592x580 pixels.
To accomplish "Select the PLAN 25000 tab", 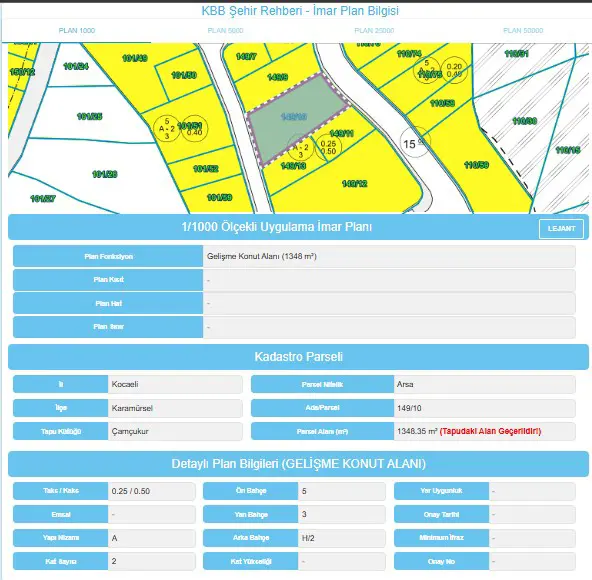I will coord(374,31).
